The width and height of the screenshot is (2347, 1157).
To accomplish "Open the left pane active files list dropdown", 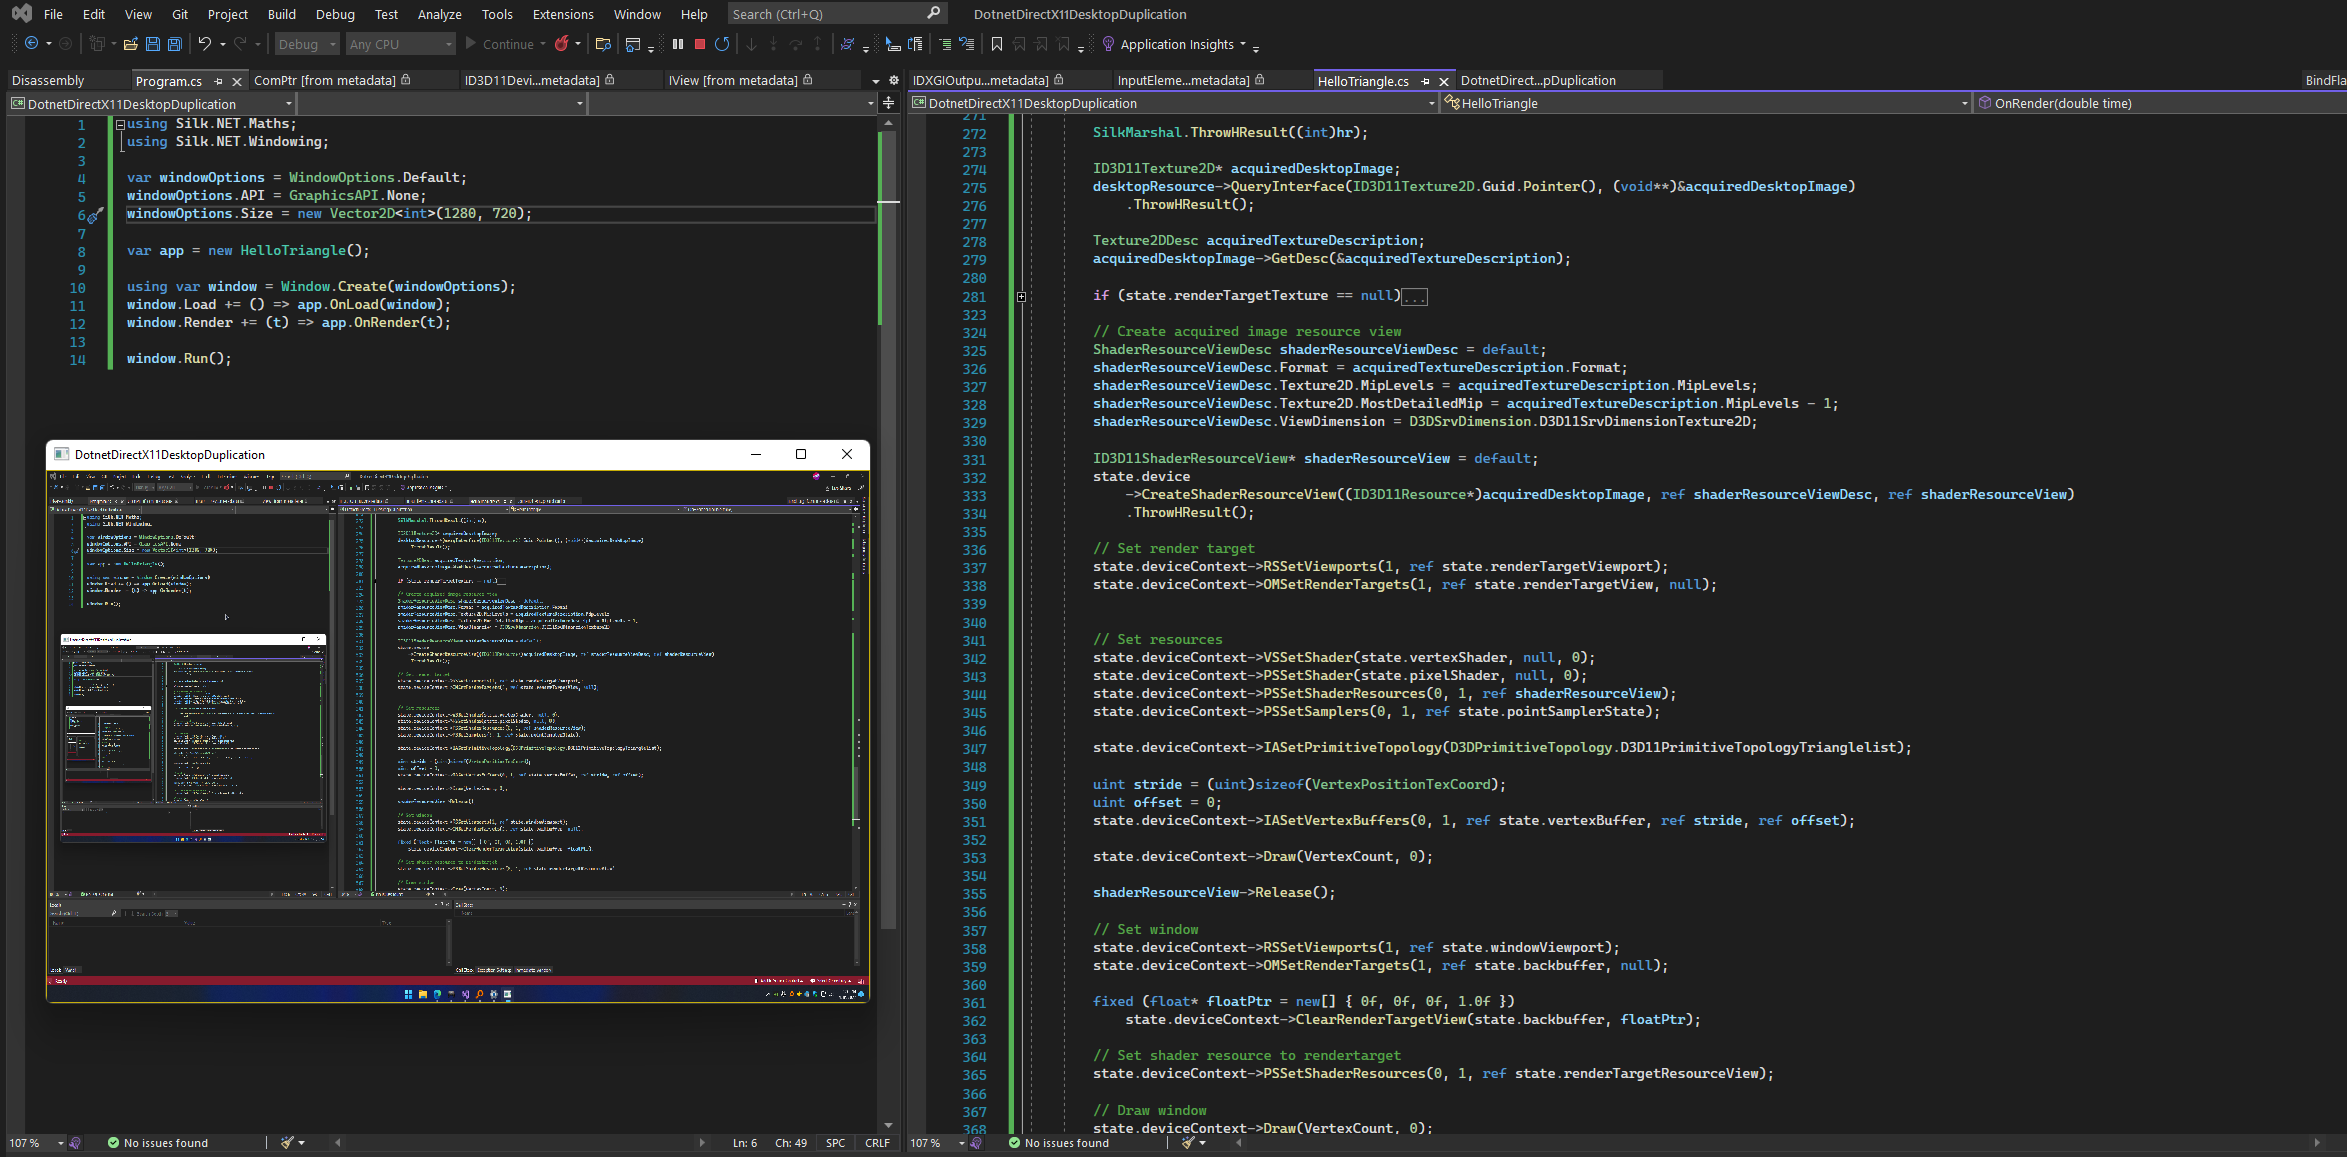I will pyautogui.click(x=876, y=80).
